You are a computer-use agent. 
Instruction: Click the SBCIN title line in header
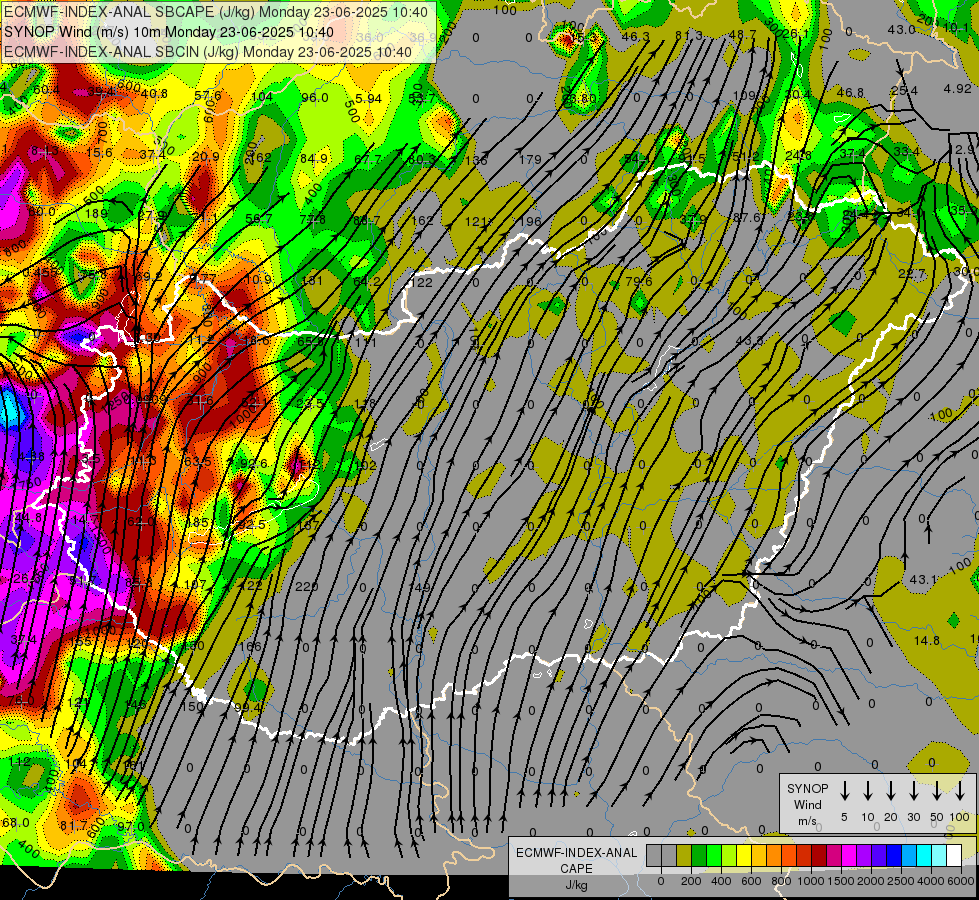pos(208,52)
